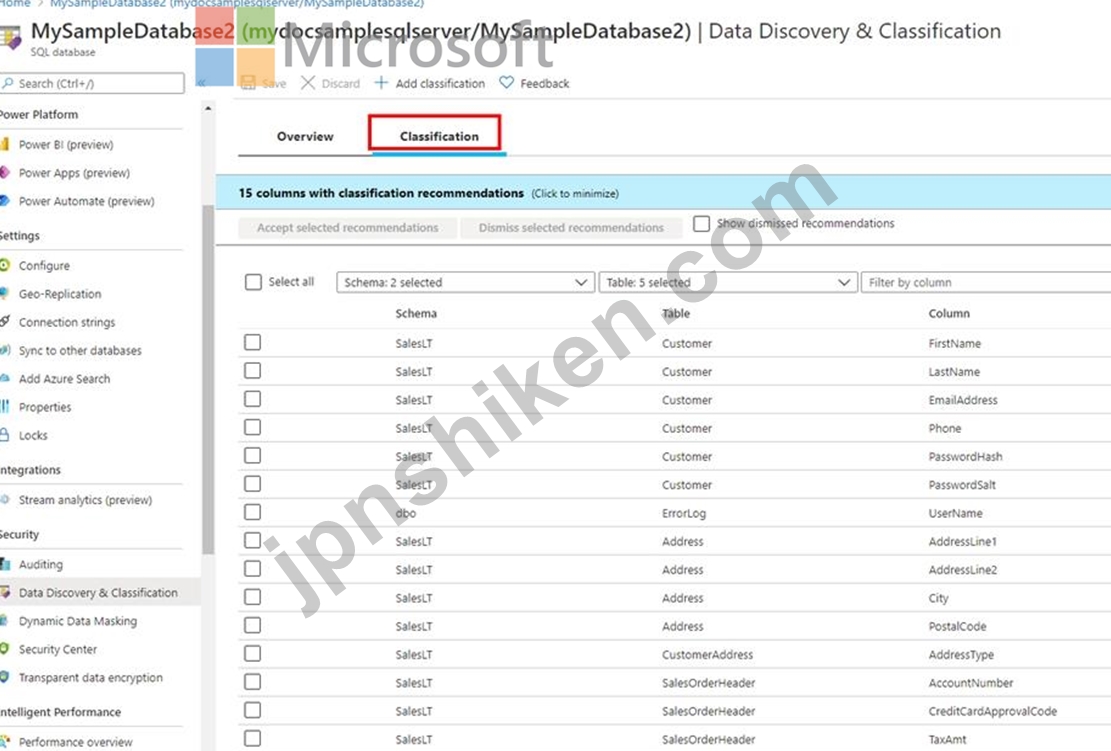
Task: Open Power Automate (preview) icon
Action: click(4, 201)
